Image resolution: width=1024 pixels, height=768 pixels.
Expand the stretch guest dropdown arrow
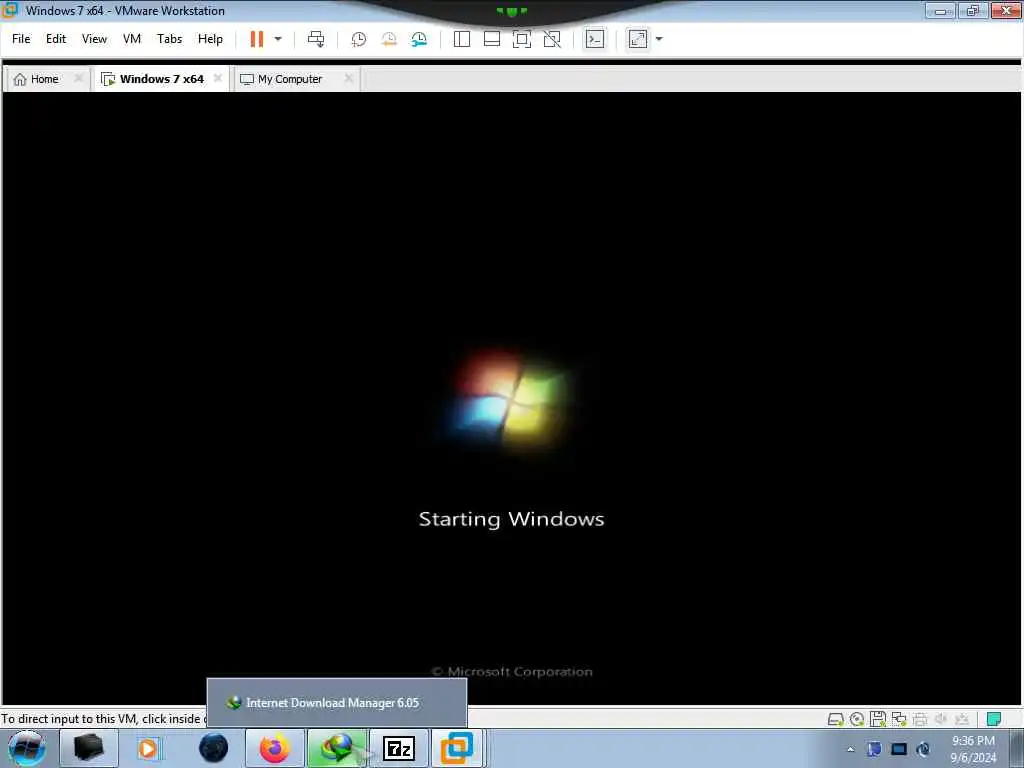(659, 39)
